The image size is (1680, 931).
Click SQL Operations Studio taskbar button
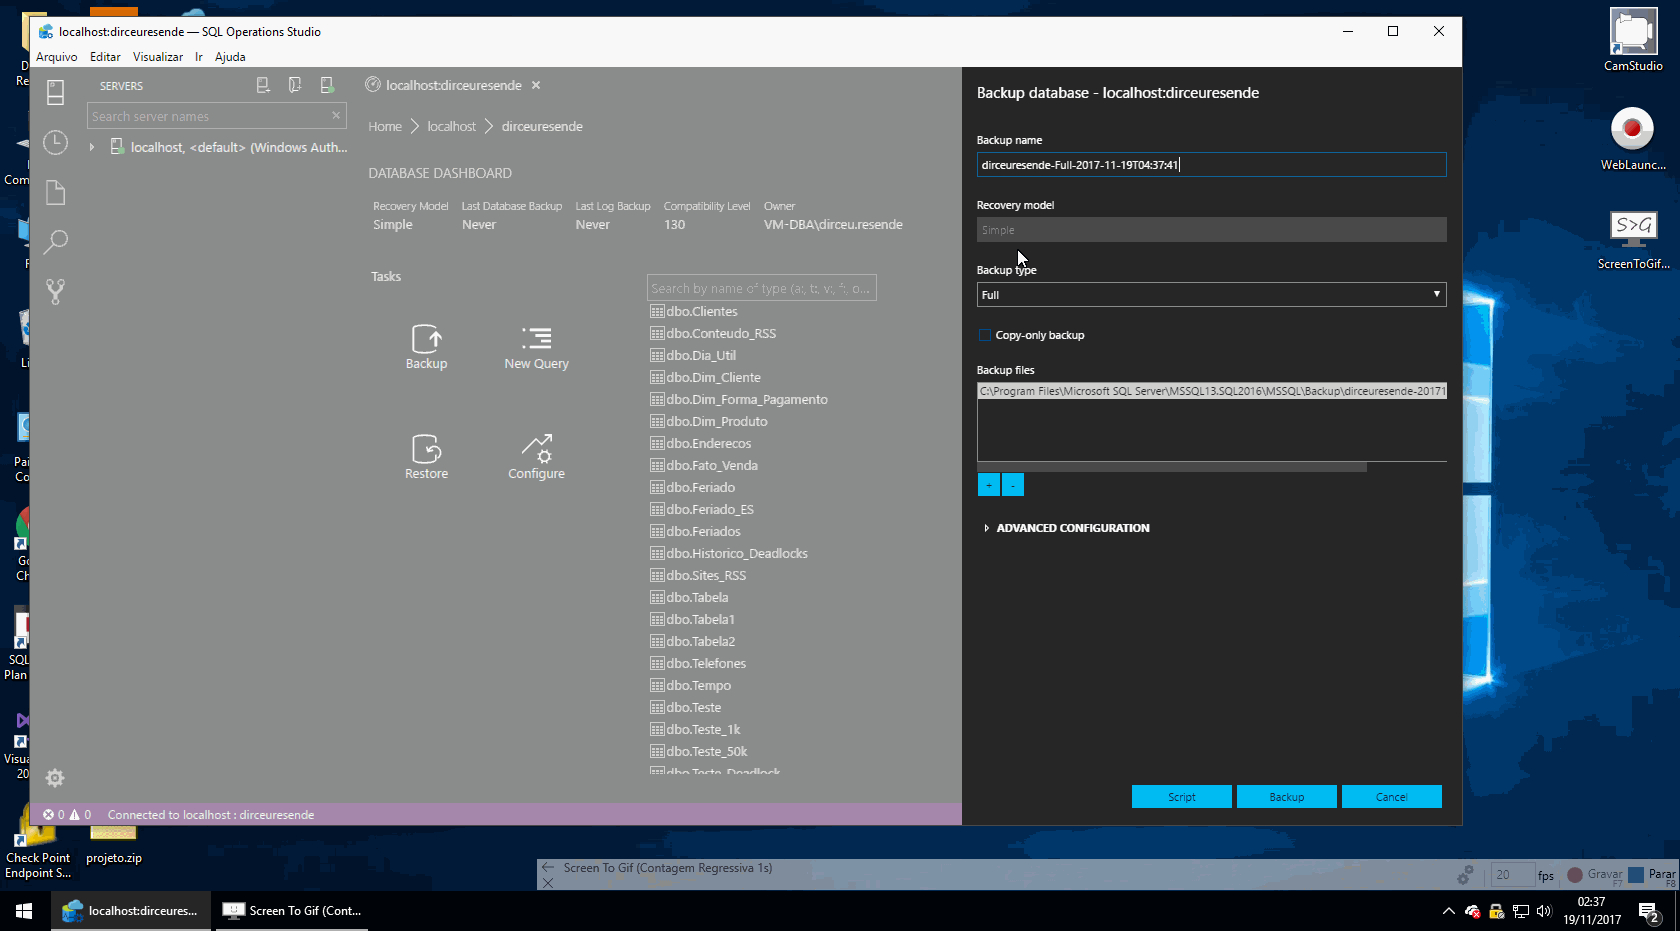click(x=131, y=911)
